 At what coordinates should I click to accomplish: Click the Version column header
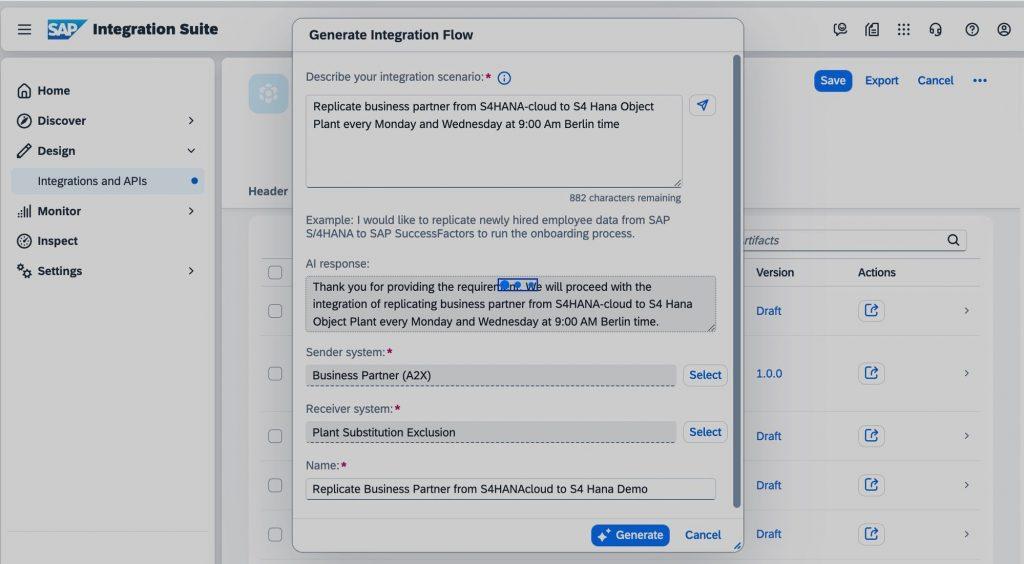(x=775, y=272)
